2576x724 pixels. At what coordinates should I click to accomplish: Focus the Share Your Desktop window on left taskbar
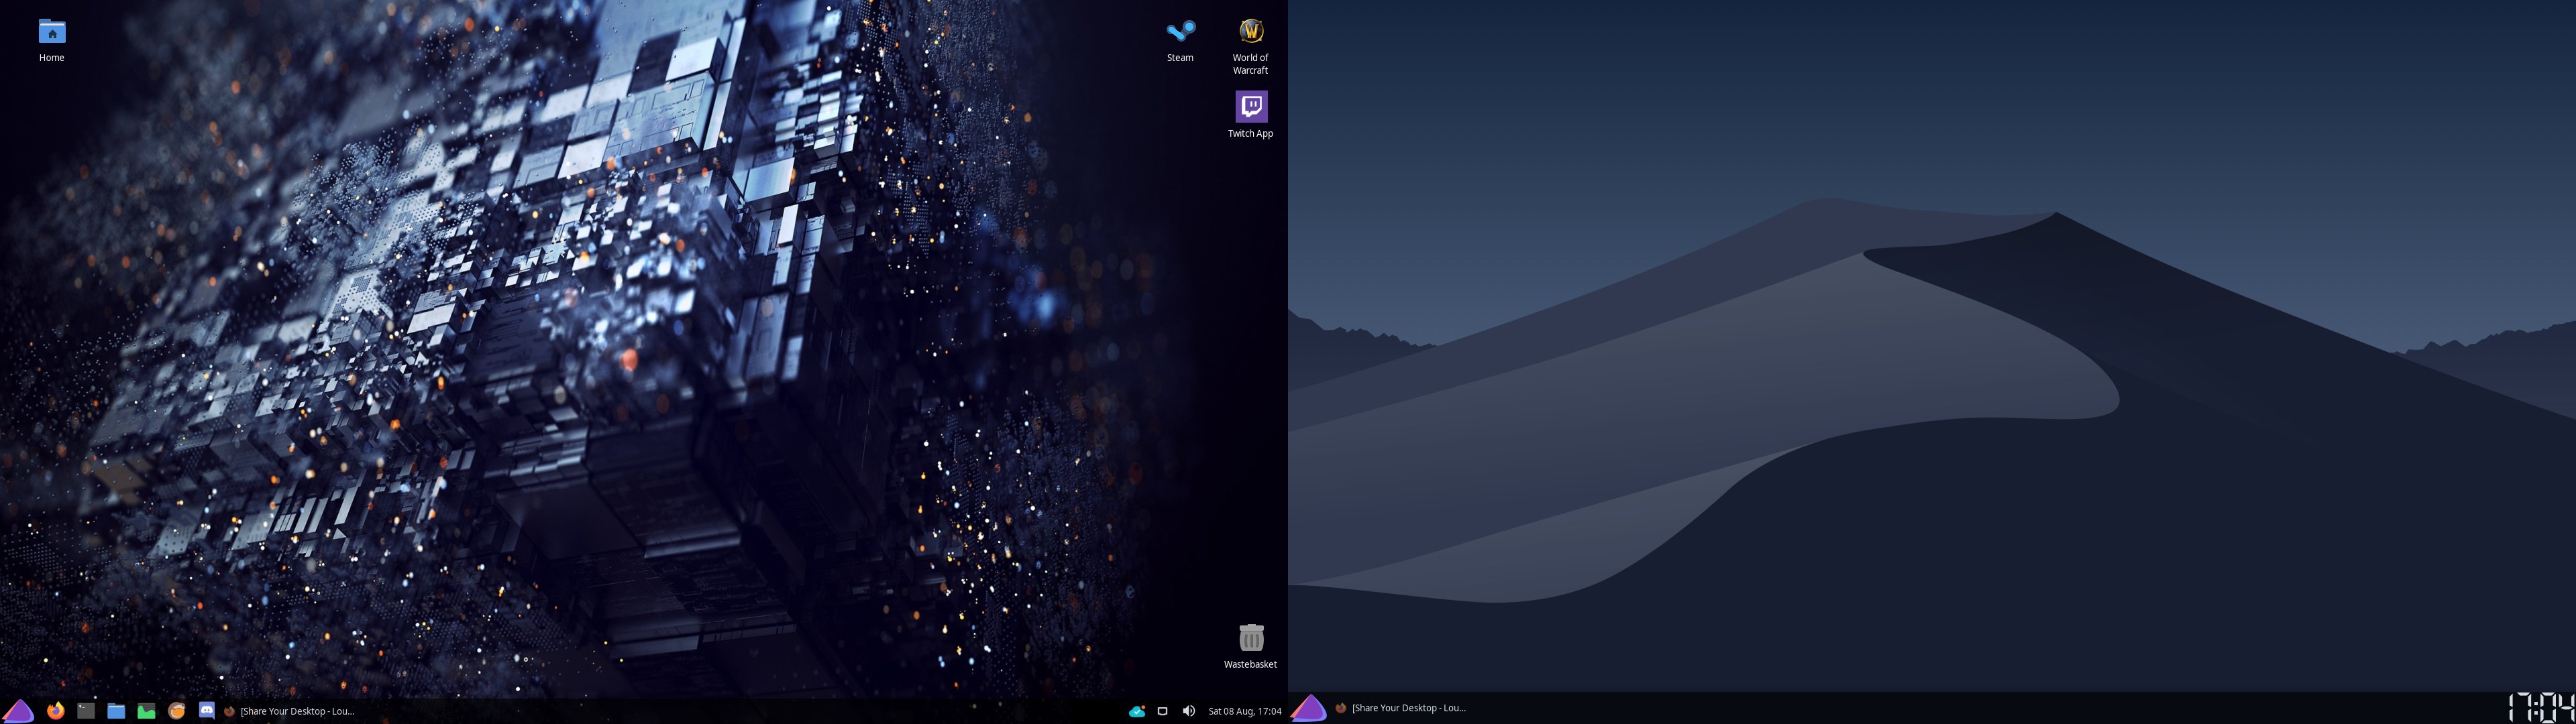290,711
